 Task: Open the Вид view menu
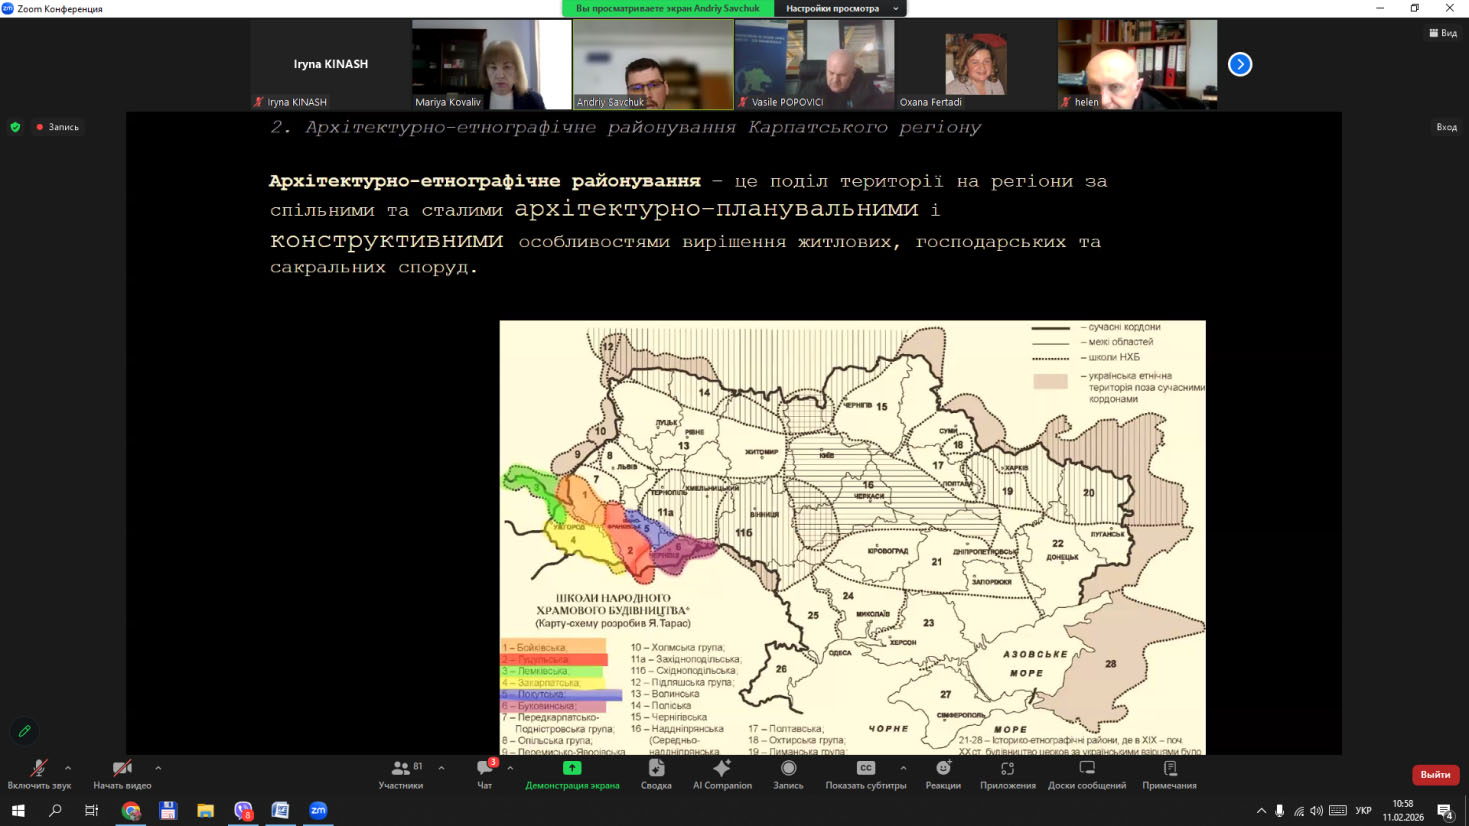coord(1443,33)
